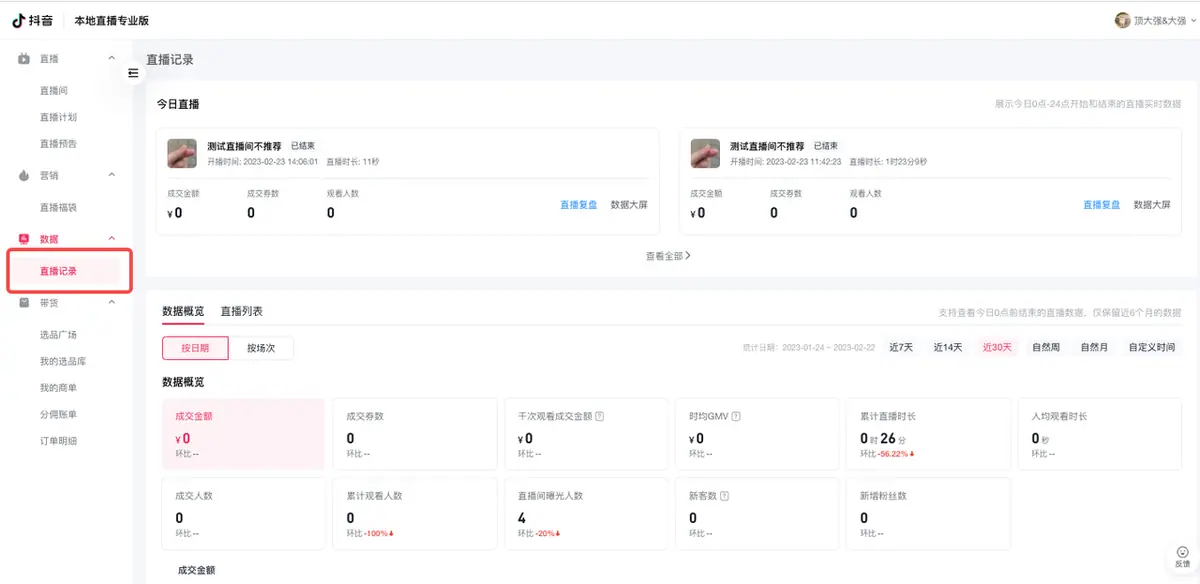Screen dimensions: 1200x584
Task: Select the 新客数 metric card
Action: click(757, 514)
